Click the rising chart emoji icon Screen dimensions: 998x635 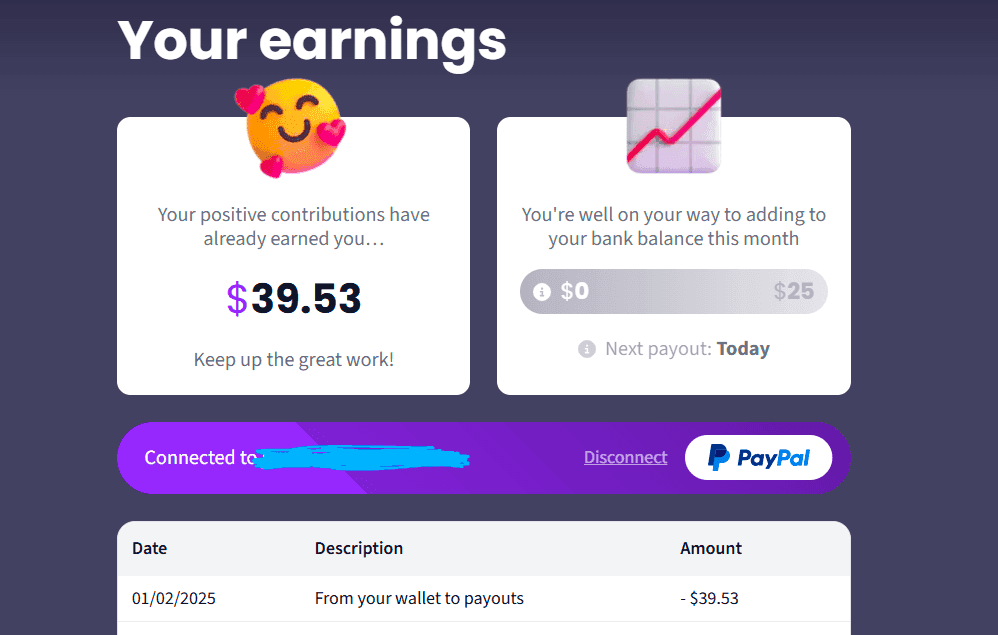(673, 126)
